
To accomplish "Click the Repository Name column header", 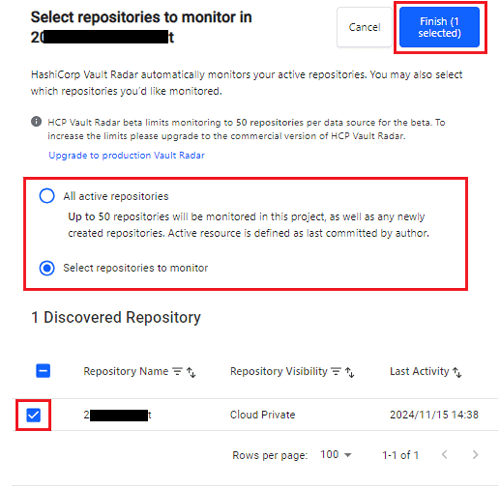I will (x=126, y=371).
